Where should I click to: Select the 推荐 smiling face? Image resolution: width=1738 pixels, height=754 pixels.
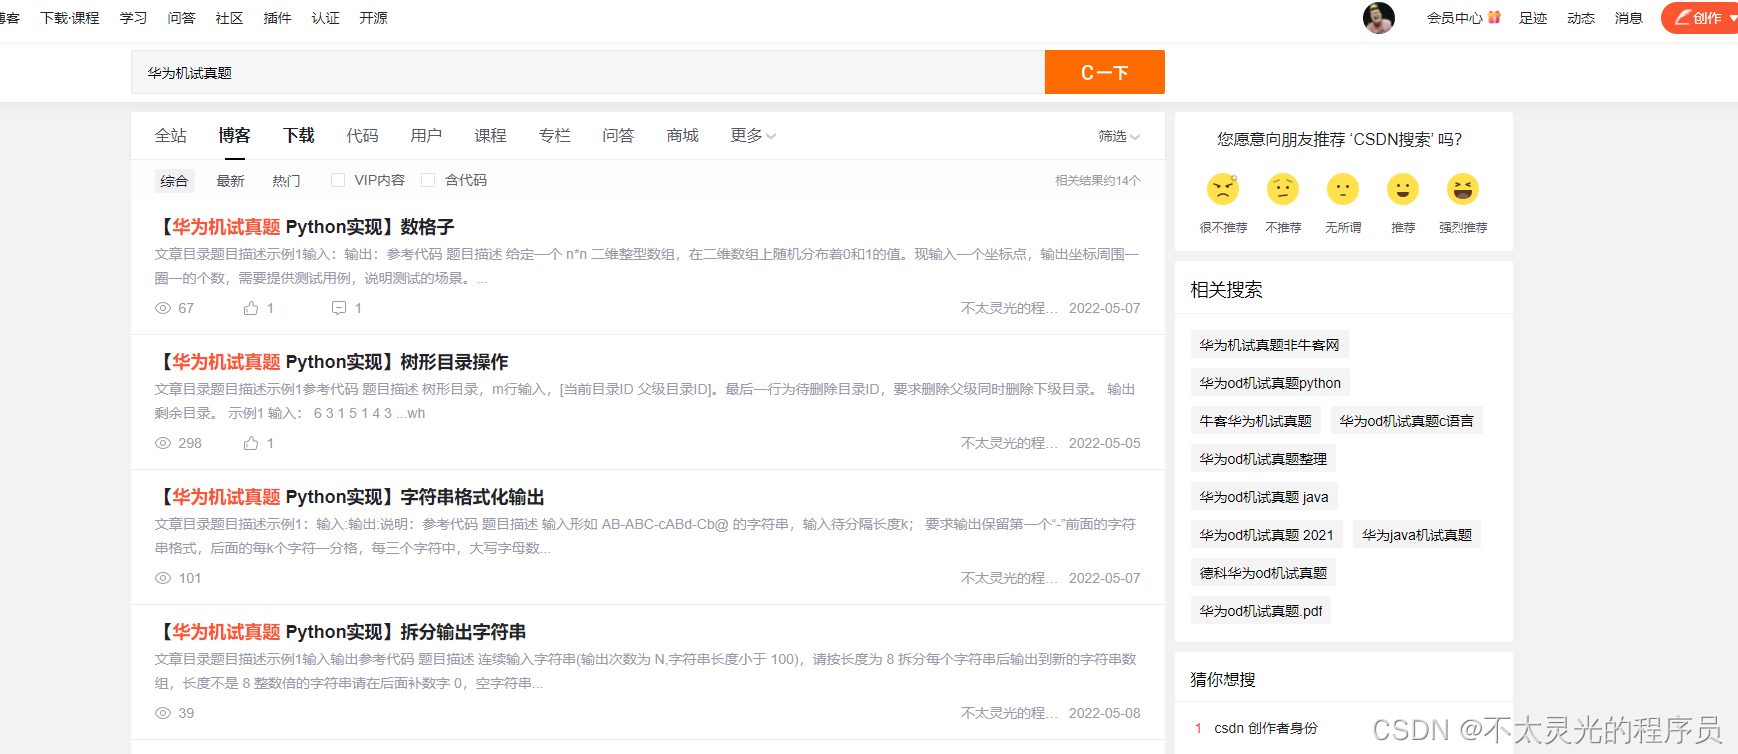pyautogui.click(x=1403, y=189)
